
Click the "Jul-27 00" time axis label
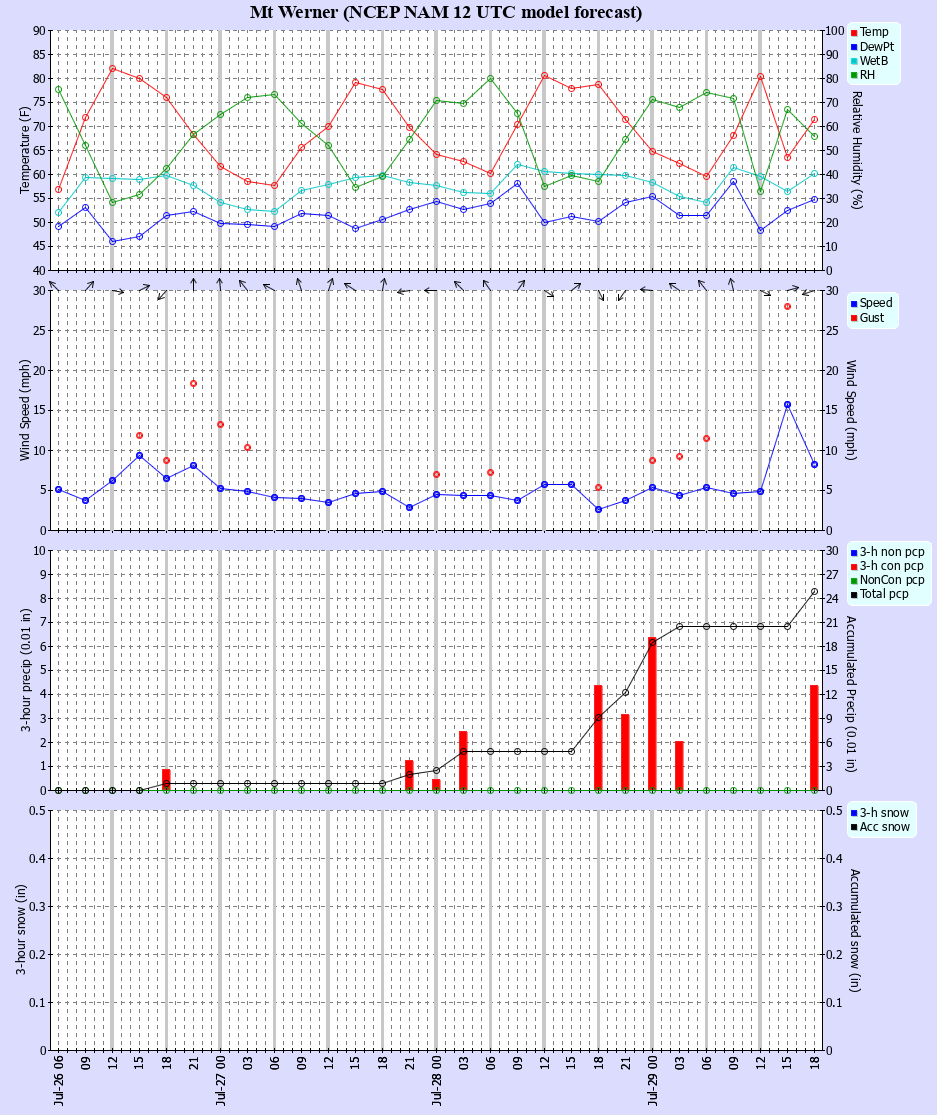coord(220,1081)
